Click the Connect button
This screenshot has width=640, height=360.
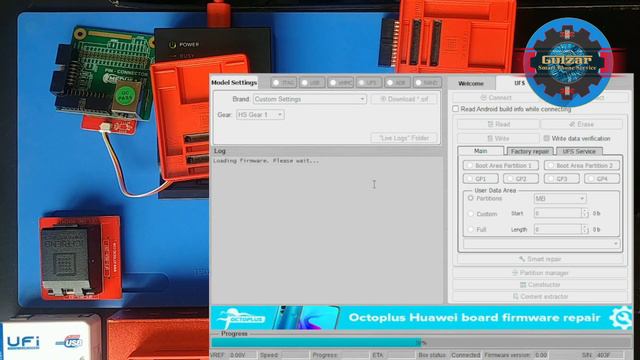(496, 98)
